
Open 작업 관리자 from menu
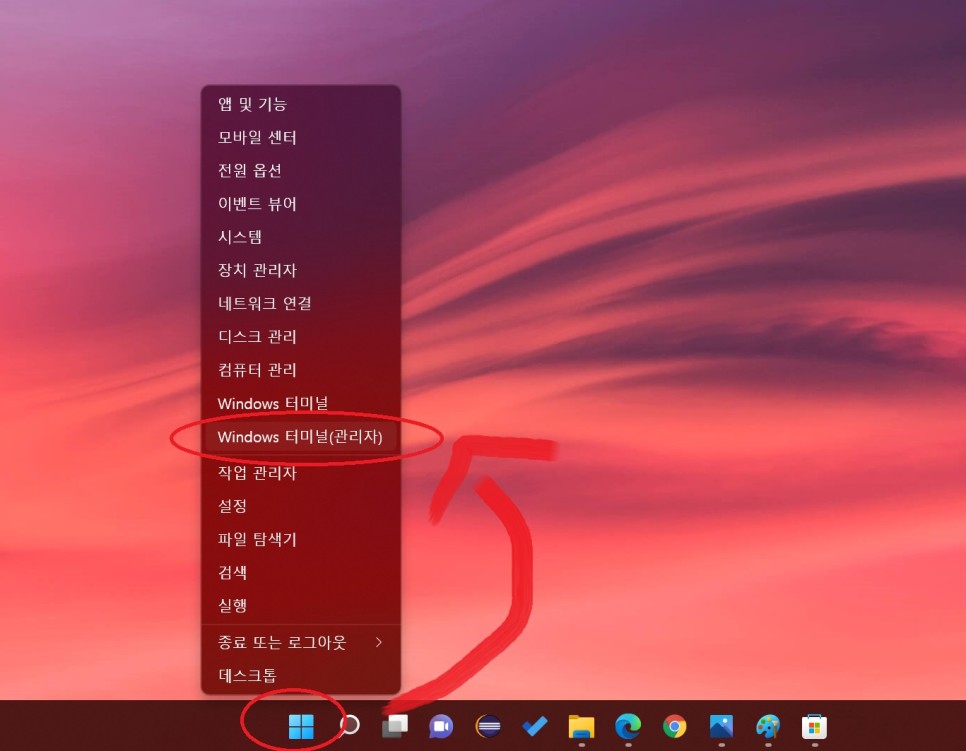pyautogui.click(x=301, y=473)
